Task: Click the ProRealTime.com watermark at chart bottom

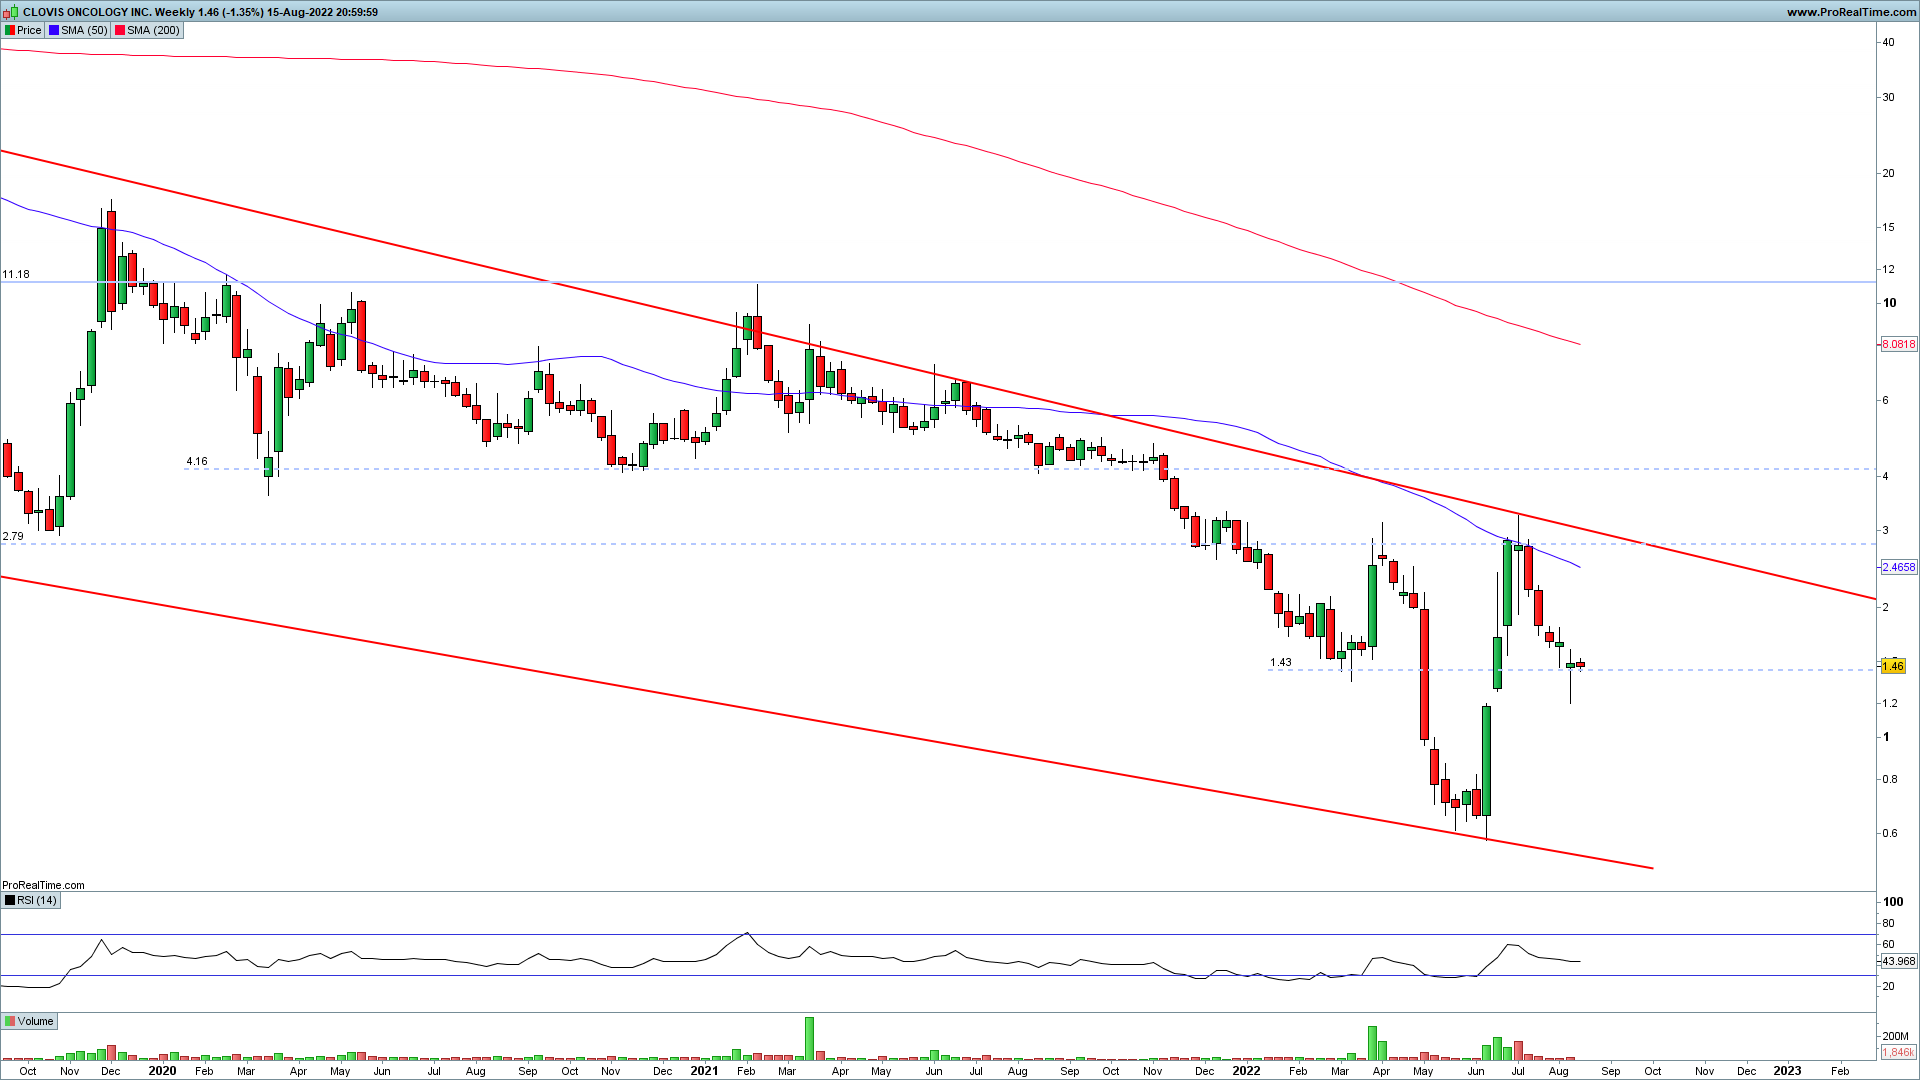Action: (x=43, y=885)
